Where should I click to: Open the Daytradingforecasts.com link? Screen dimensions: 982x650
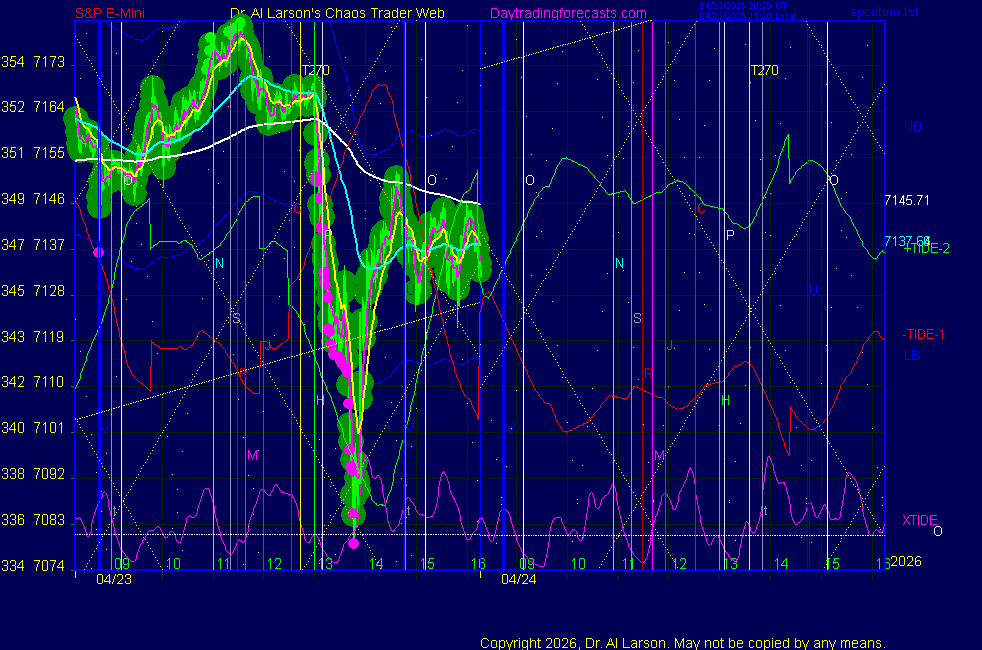tap(568, 13)
